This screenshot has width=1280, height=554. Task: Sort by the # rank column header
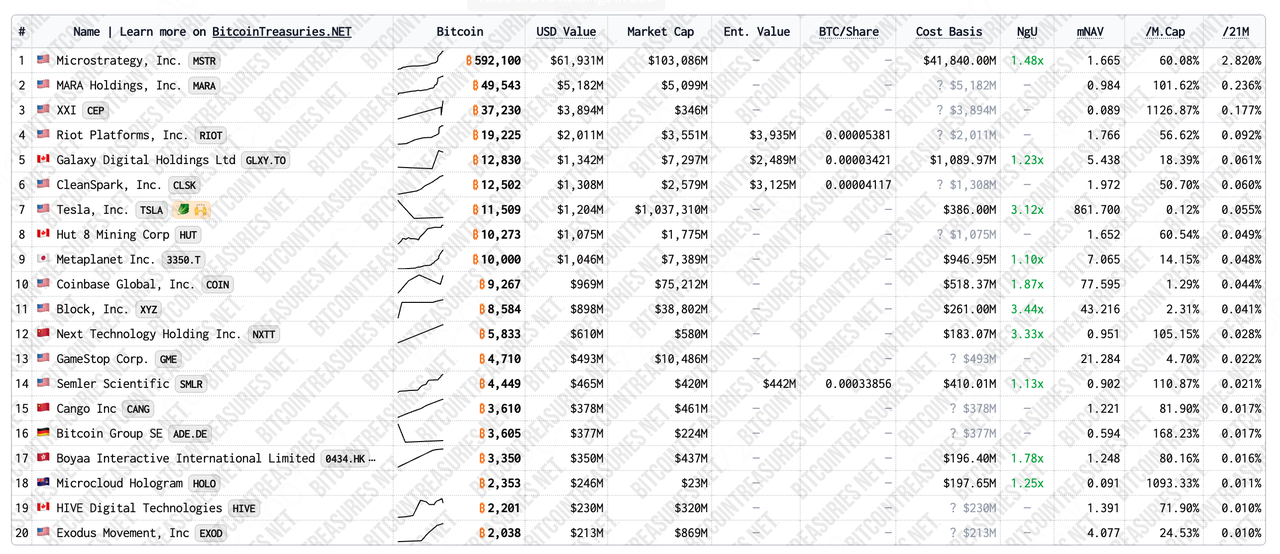tap(22, 32)
